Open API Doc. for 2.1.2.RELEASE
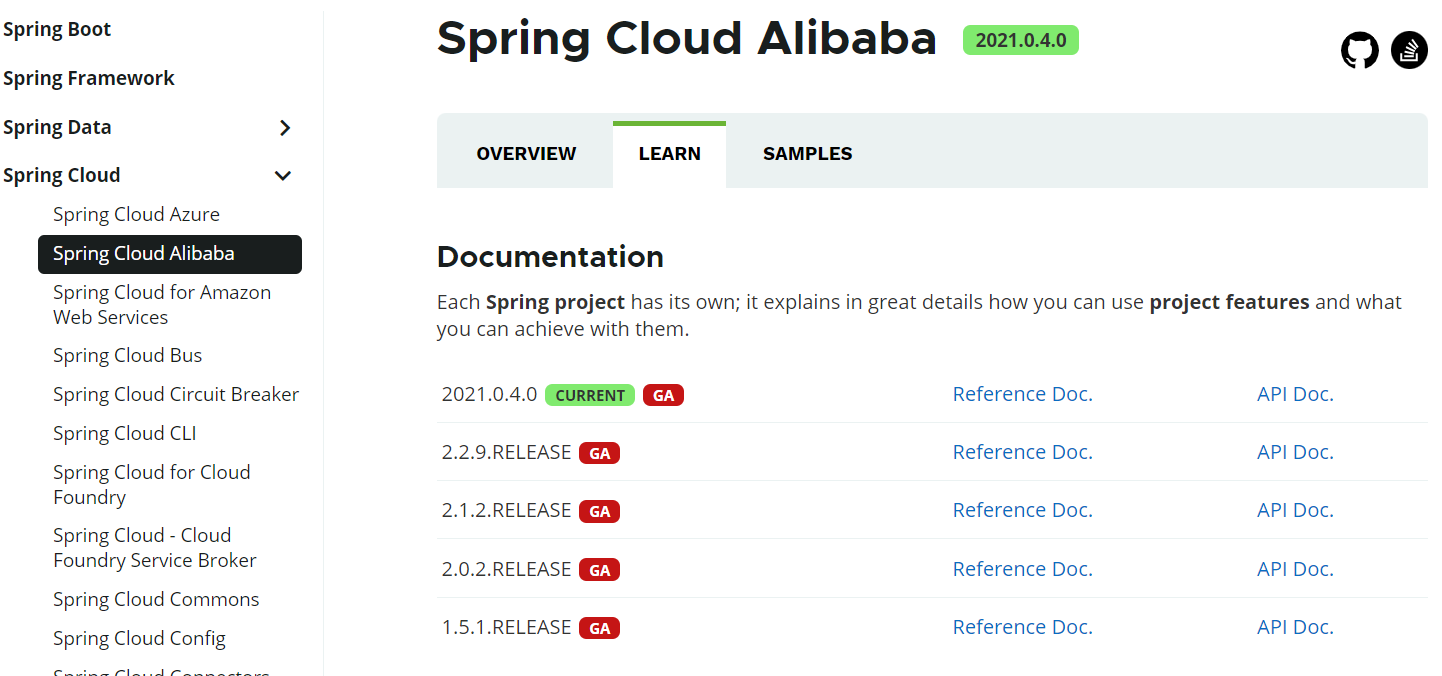 pyautogui.click(x=1295, y=510)
